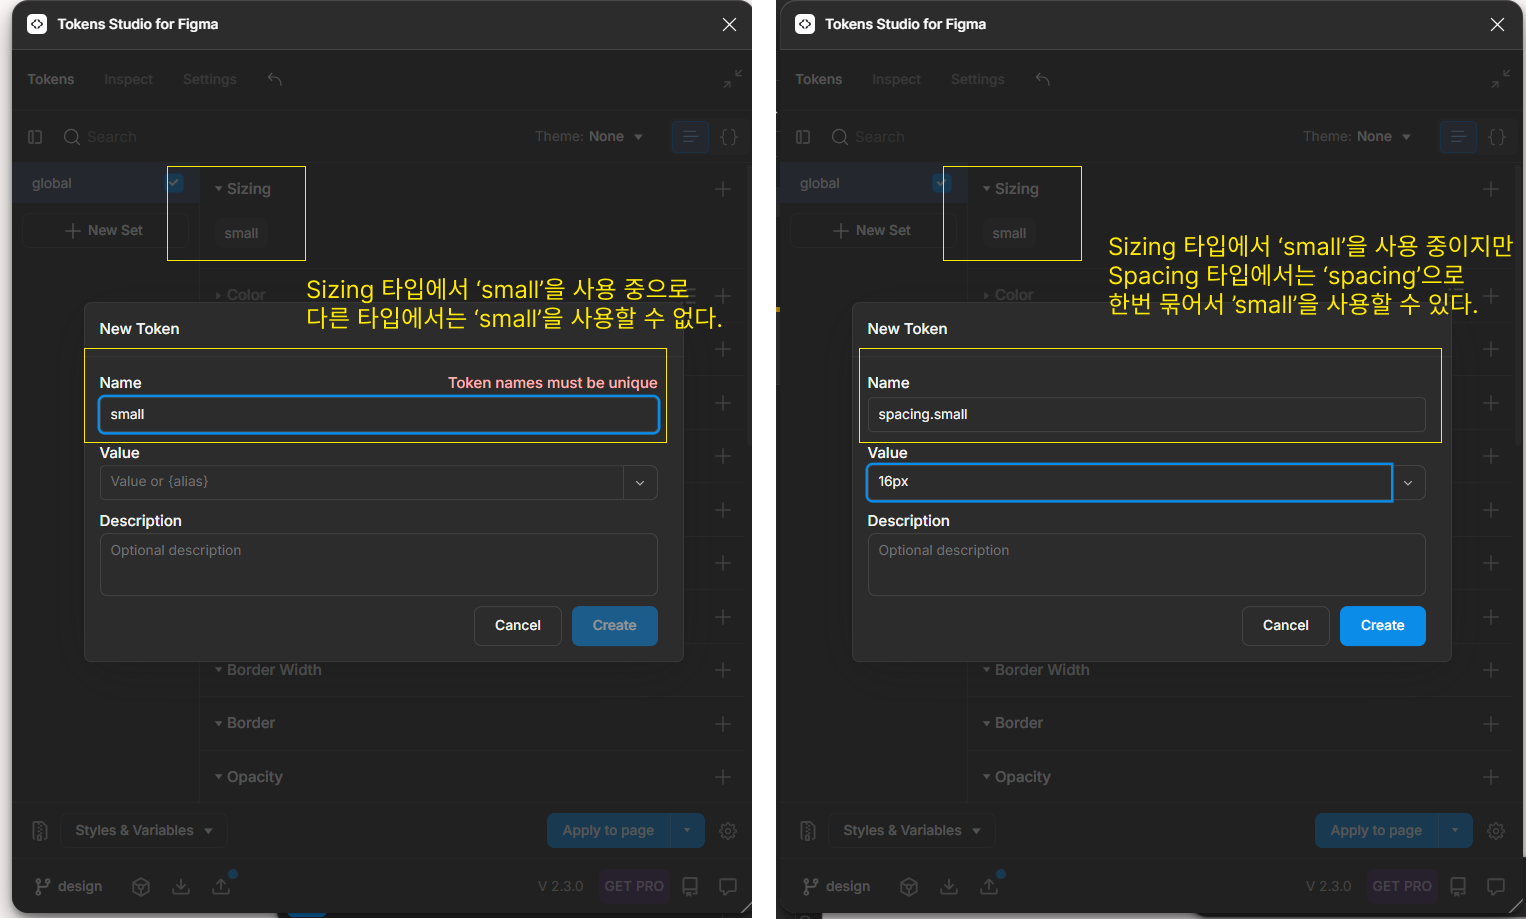
Task: Open settings gear icon in left window footer
Action: (x=728, y=831)
